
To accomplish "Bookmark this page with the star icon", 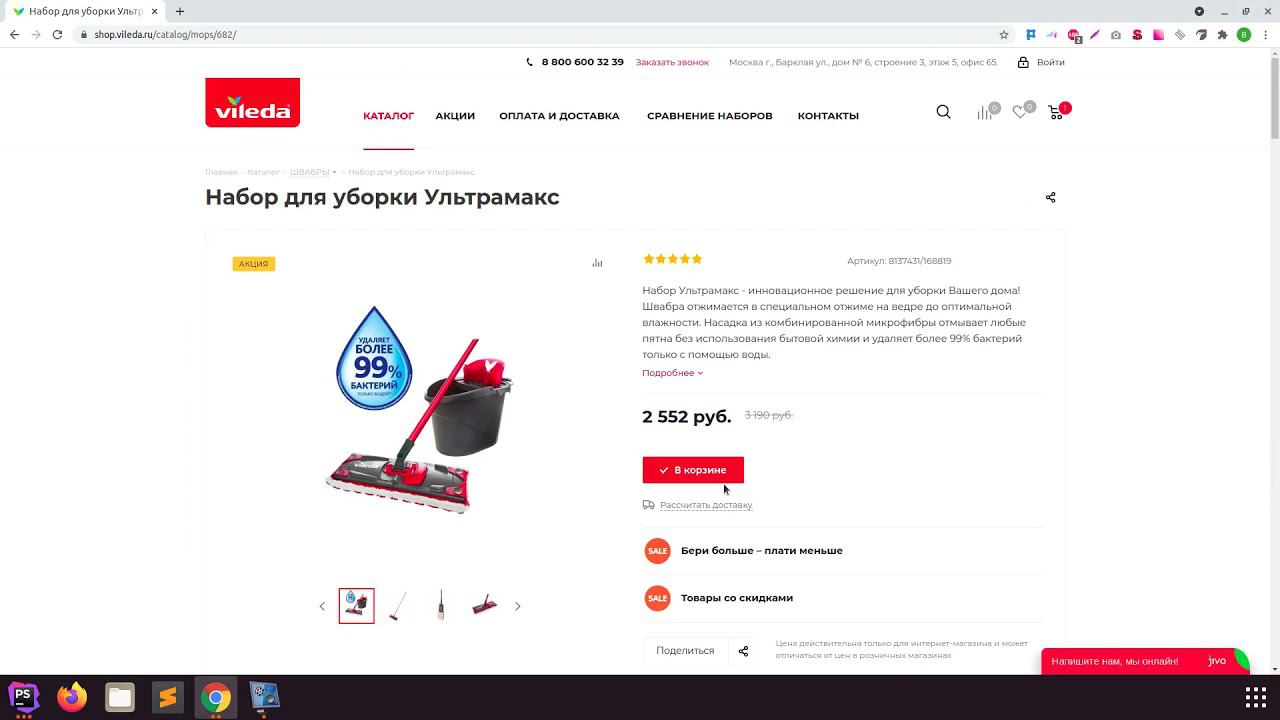I will [1004, 34].
